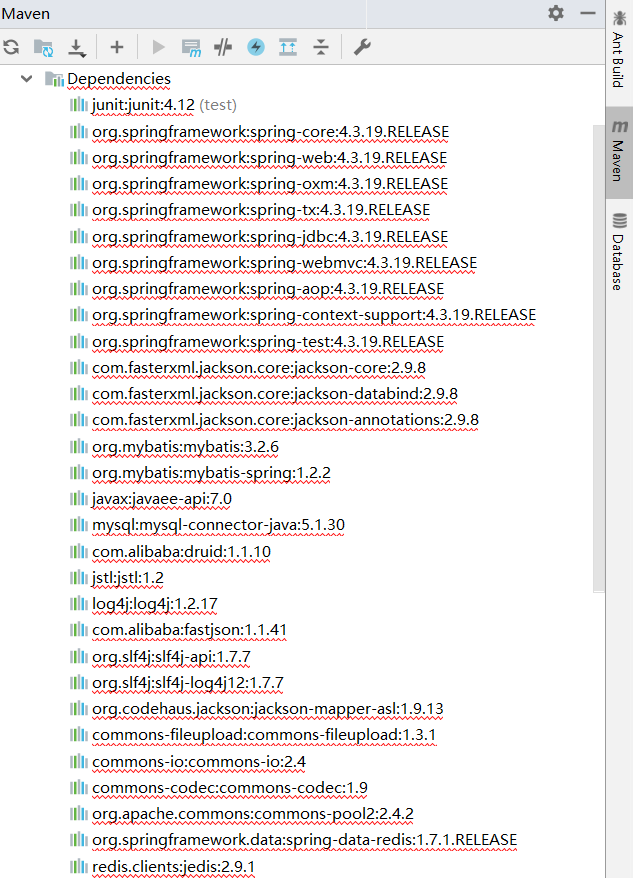
Task: Select log4j:log4j:1.2.17 dependency
Action: (x=143, y=604)
